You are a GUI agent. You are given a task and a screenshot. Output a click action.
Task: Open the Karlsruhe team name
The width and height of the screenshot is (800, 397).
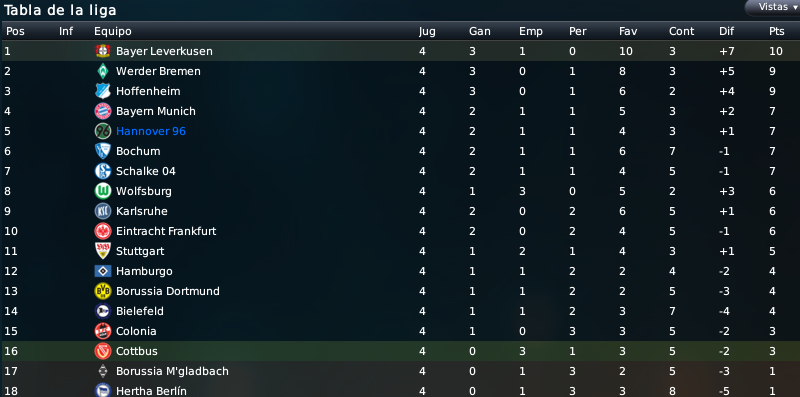141,211
